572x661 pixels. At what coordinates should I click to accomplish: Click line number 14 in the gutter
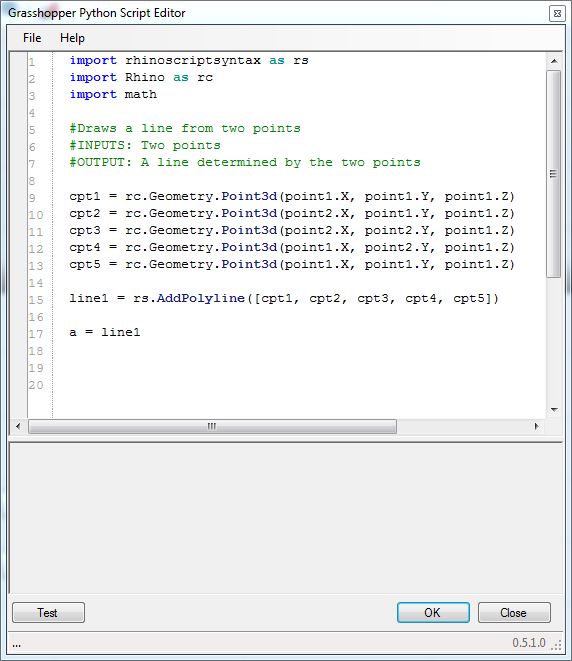tap(36, 283)
